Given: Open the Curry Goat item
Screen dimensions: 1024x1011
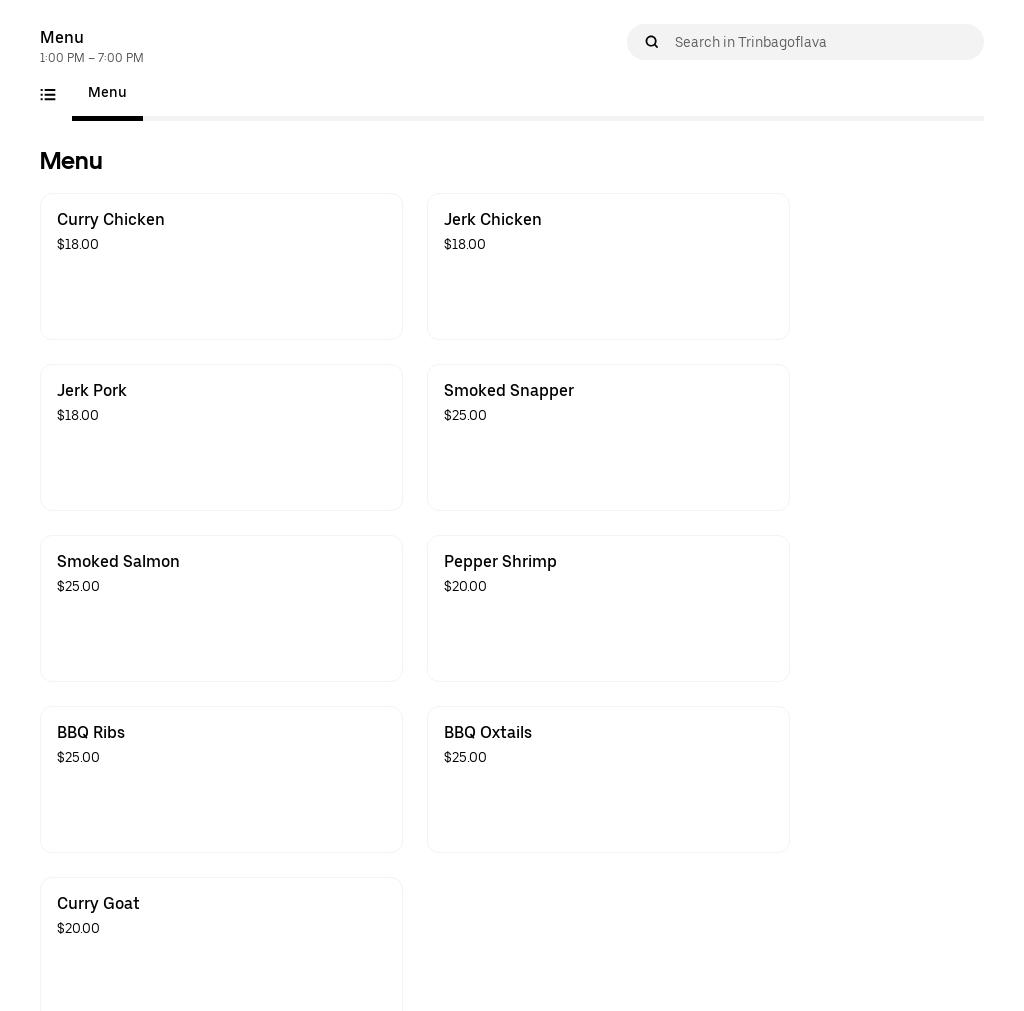Looking at the screenshot, I should click(x=221, y=944).
